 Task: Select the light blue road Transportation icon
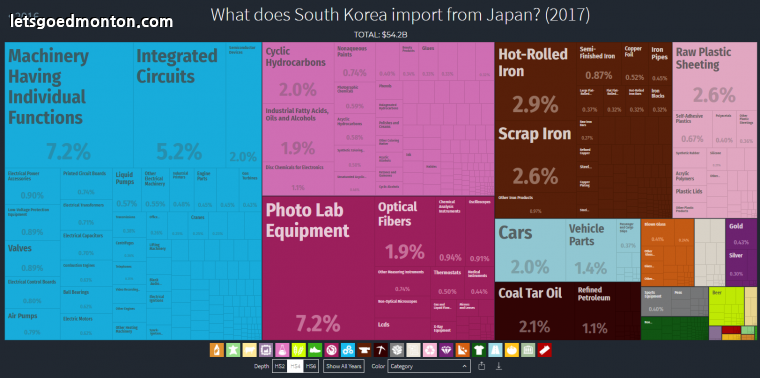point(495,350)
